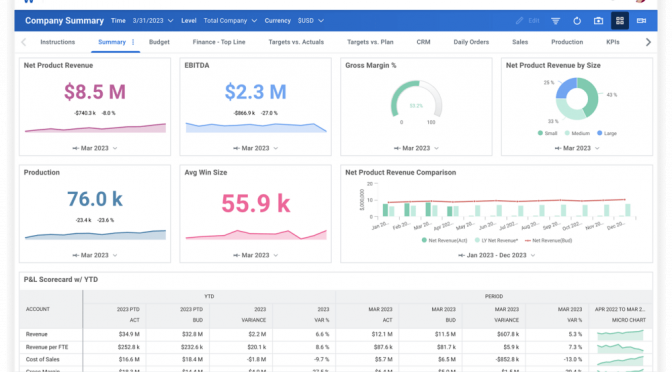Open the Time 3/31/2023 dropdown
Viewport: 672px width, 372px height.
coord(153,21)
